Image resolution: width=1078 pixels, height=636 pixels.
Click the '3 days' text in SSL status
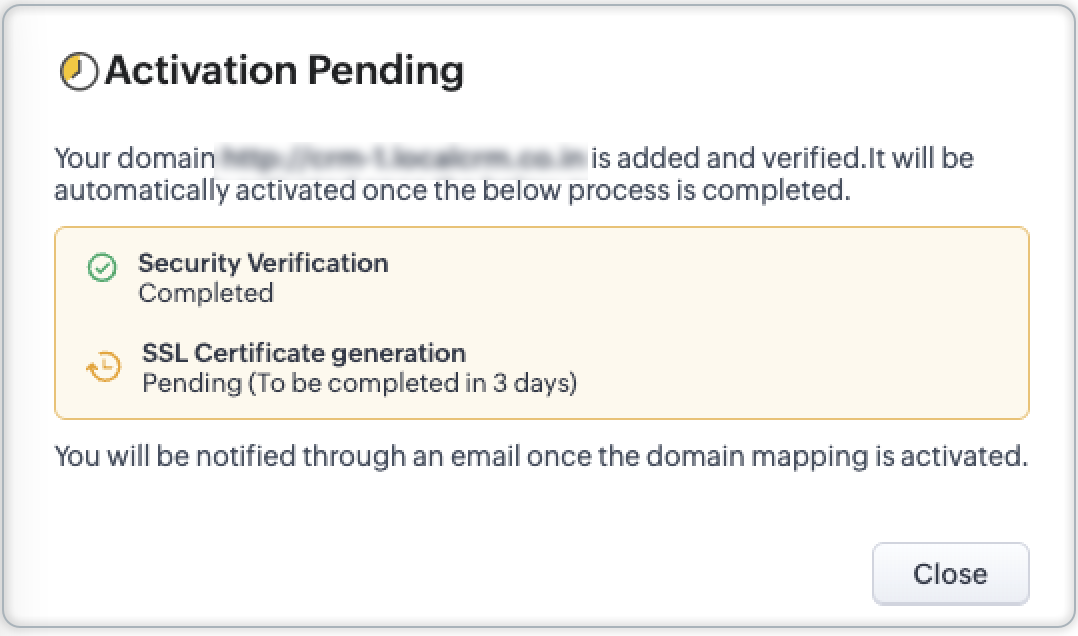coord(535,383)
